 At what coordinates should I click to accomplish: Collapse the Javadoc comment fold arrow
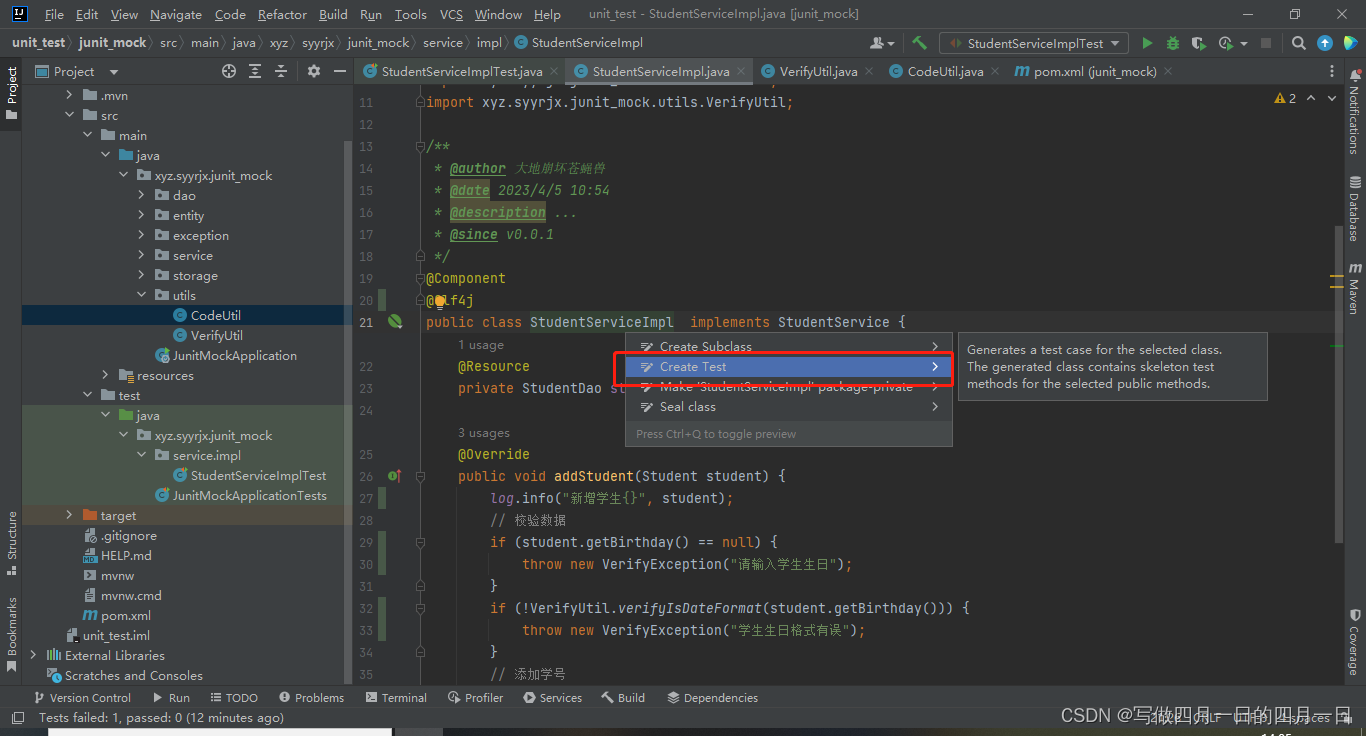pyautogui.click(x=421, y=146)
